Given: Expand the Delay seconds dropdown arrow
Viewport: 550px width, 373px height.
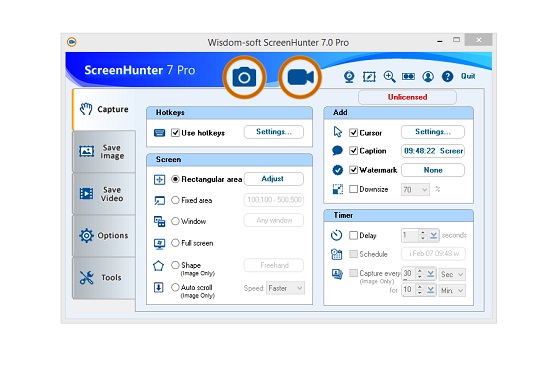Looking at the screenshot, I should pyautogui.click(x=434, y=235).
